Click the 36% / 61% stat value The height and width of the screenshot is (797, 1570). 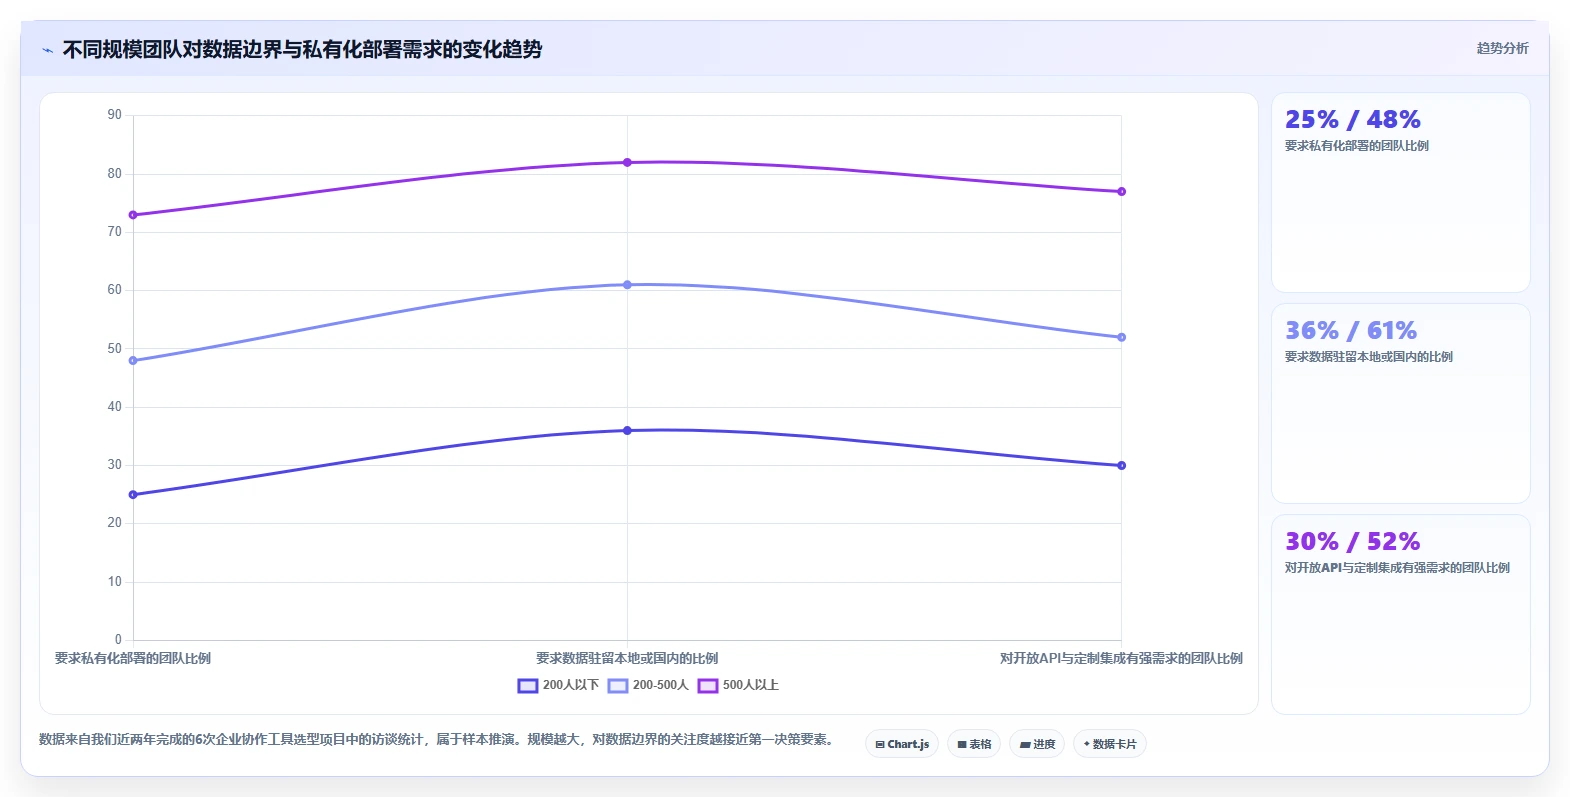pos(1350,330)
